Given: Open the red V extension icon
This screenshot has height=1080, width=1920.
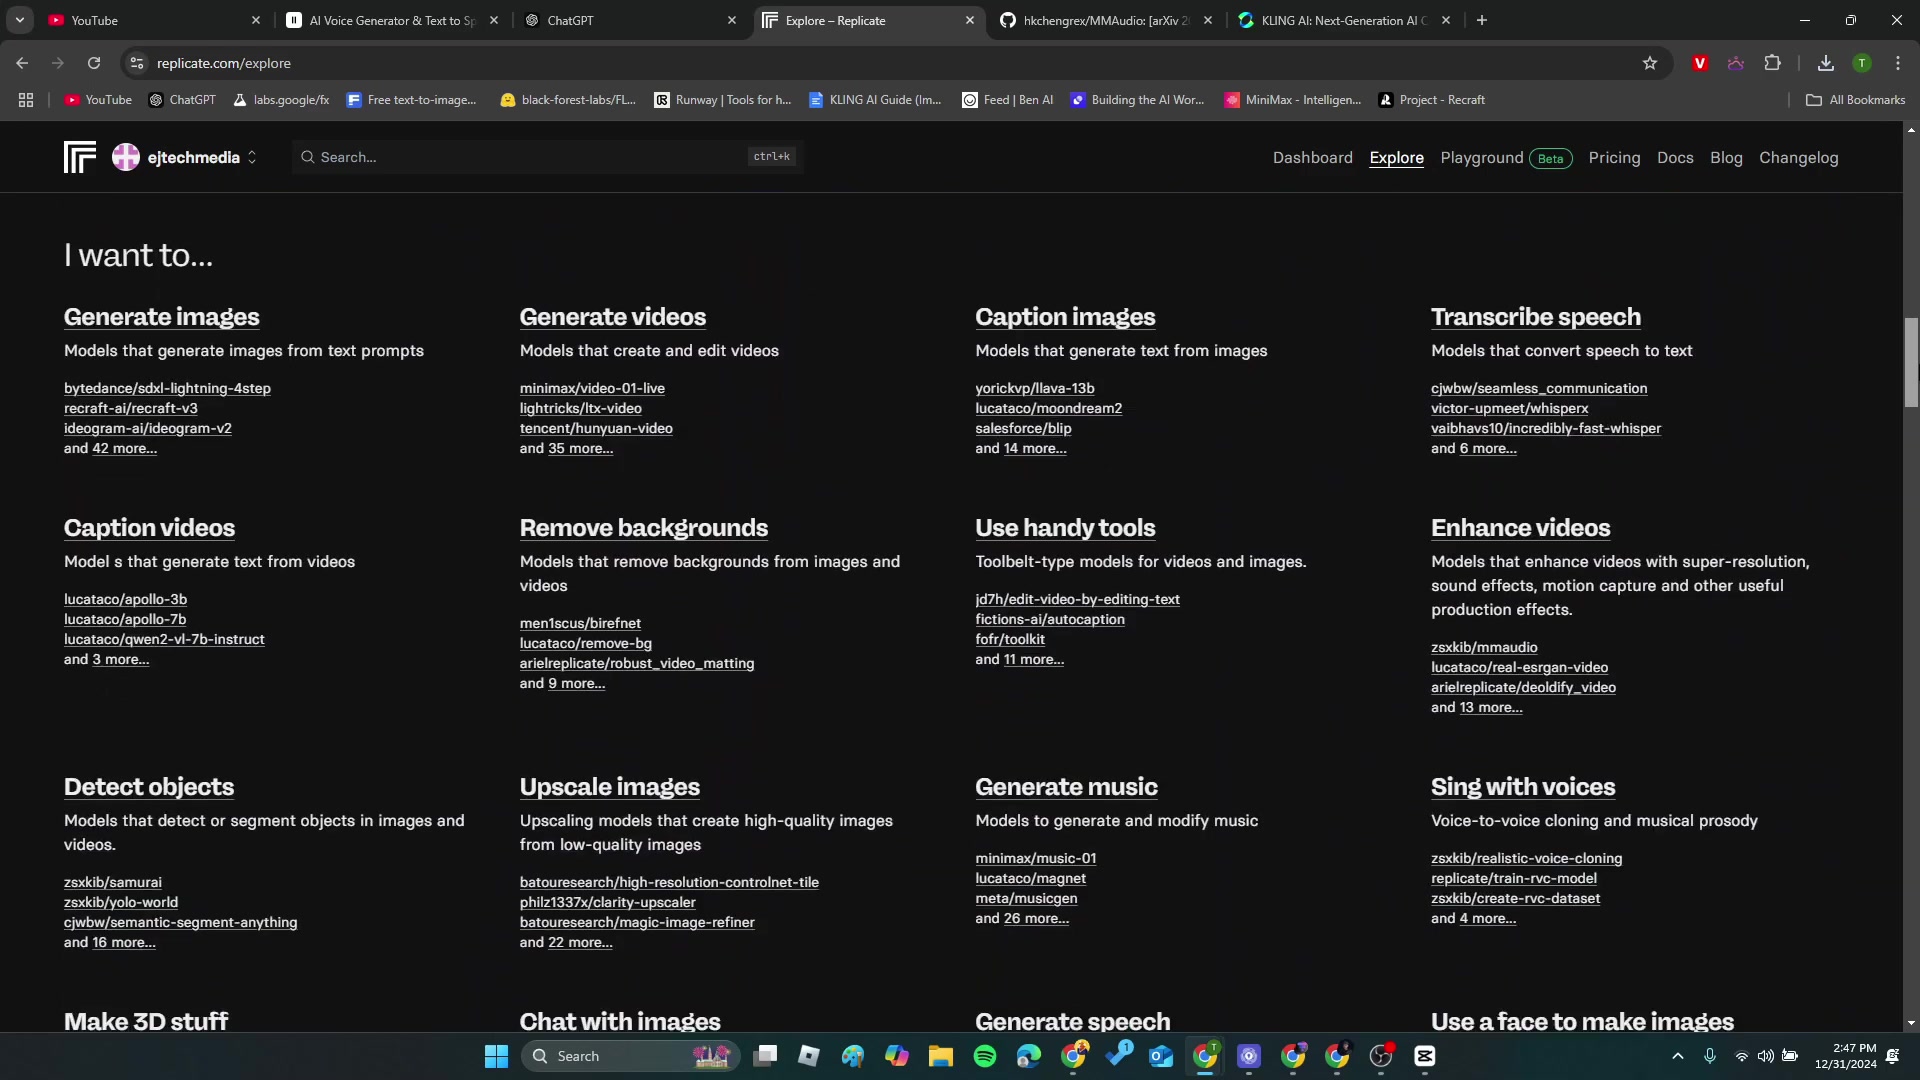Looking at the screenshot, I should point(1700,63).
